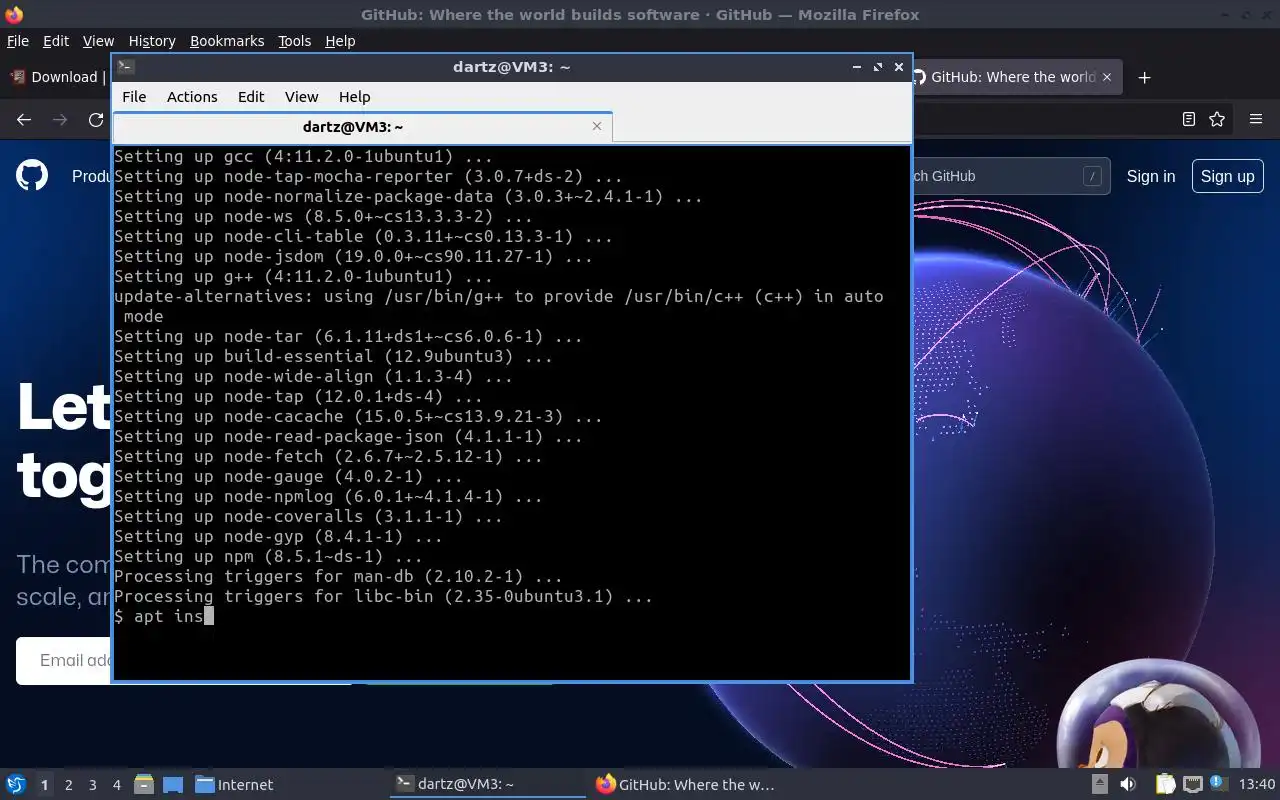Image resolution: width=1280 pixels, height=800 pixels.
Task: Click 'Setting up build-essential' output line
Action: point(333,356)
